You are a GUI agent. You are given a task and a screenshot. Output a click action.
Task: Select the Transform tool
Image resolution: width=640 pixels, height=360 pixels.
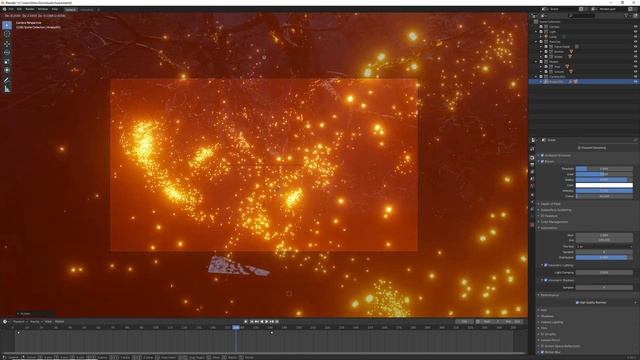click(7, 70)
